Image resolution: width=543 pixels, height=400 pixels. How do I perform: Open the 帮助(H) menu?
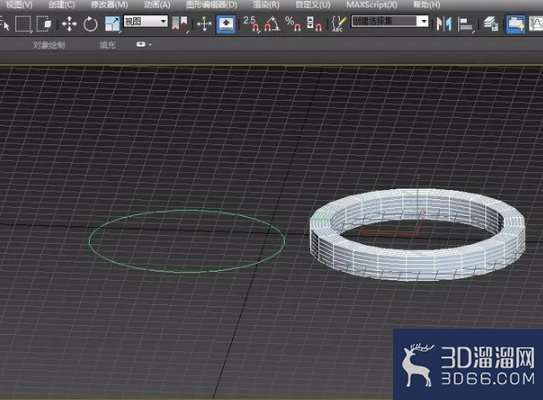point(427,5)
